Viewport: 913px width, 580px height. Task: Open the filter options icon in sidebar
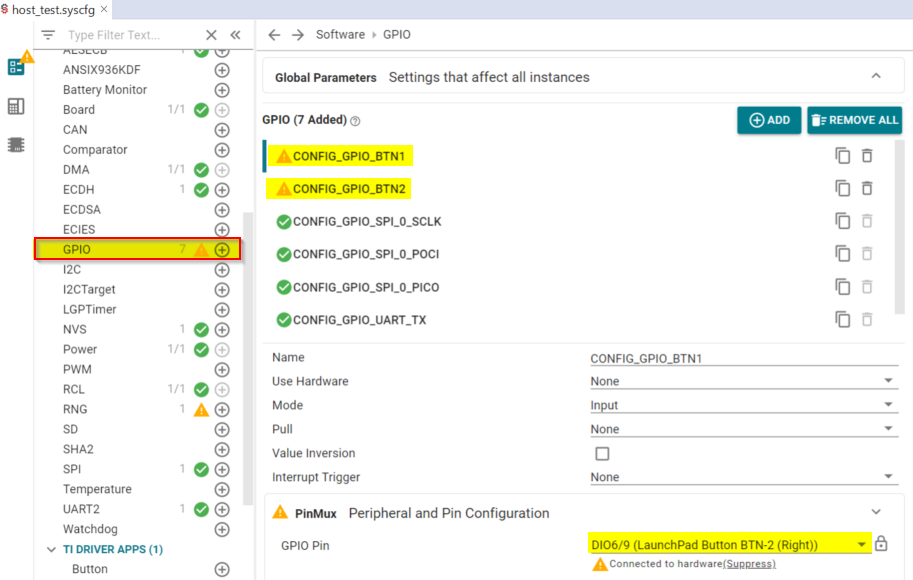[x=48, y=35]
